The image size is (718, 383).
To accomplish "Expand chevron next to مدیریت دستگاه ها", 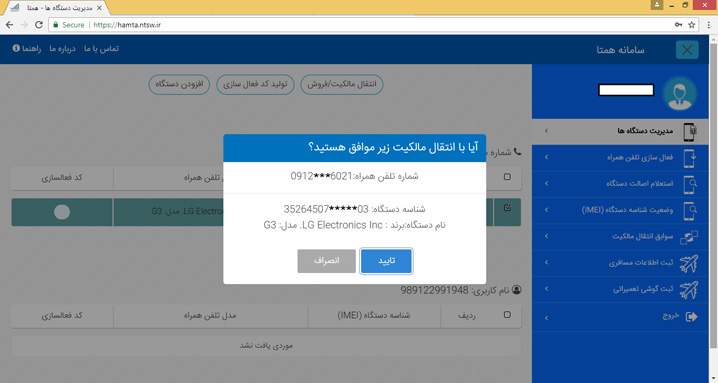I will click(x=546, y=131).
